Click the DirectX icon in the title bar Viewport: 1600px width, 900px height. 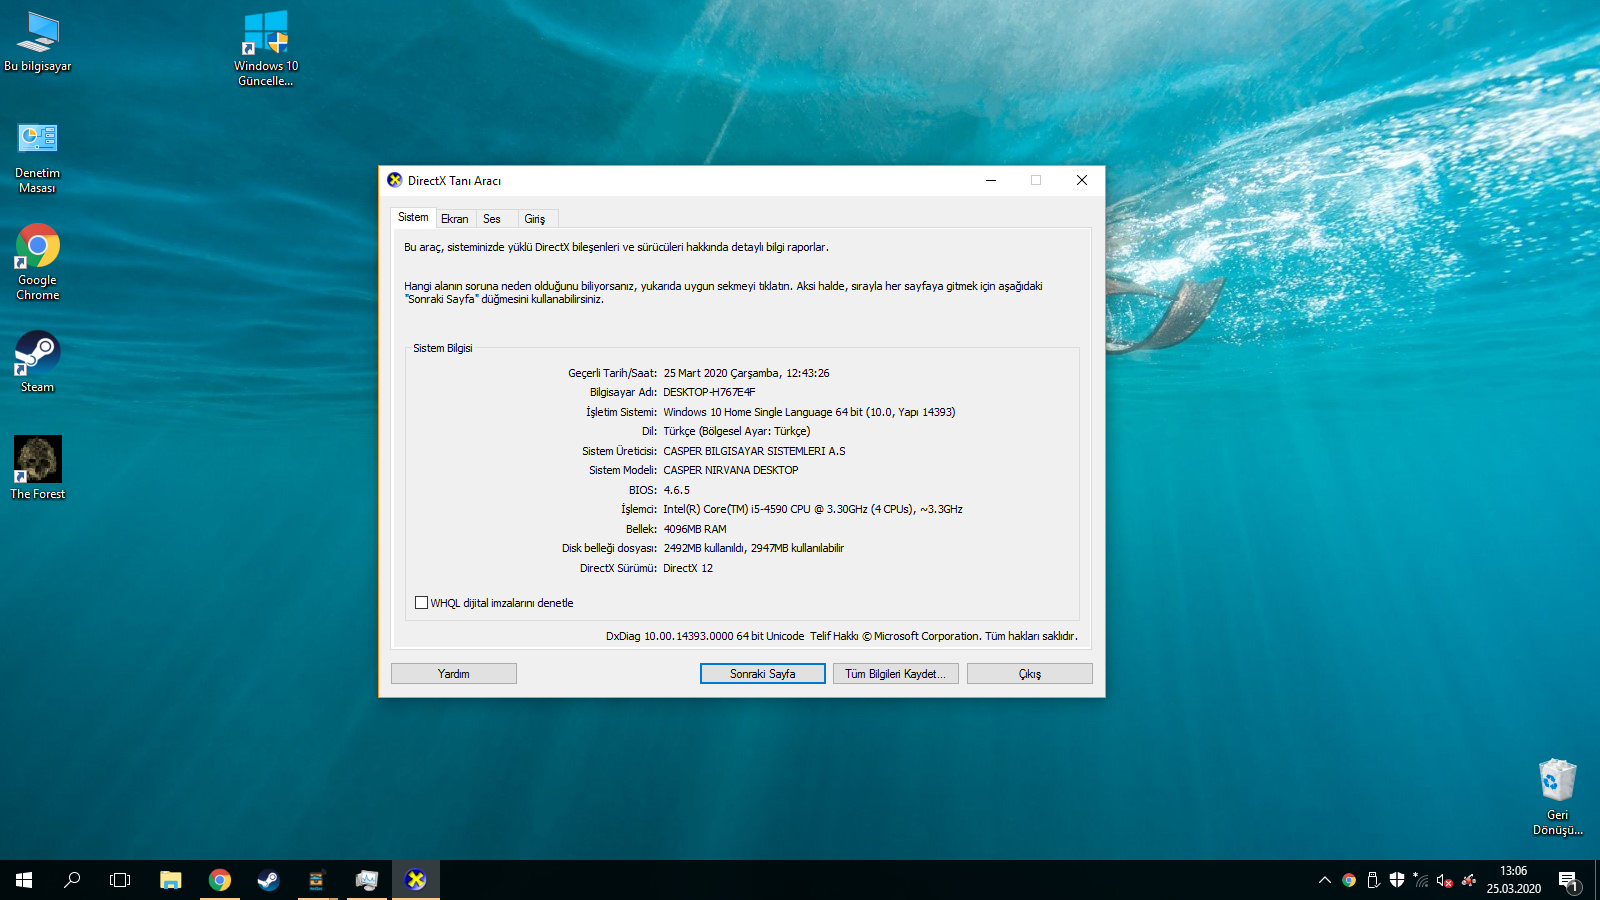click(395, 180)
